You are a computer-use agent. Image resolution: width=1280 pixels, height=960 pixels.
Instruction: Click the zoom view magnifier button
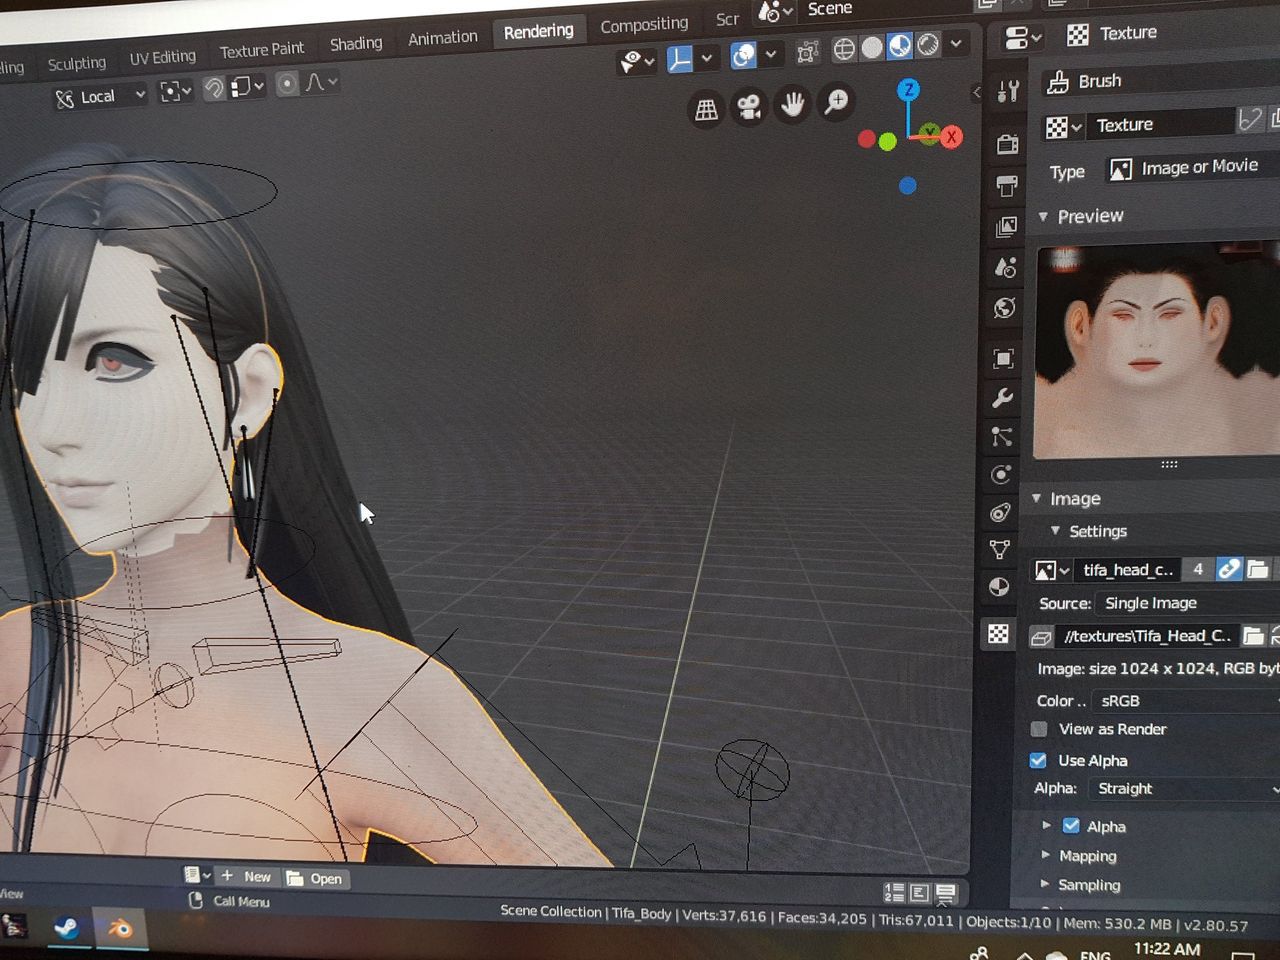[836, 100]
